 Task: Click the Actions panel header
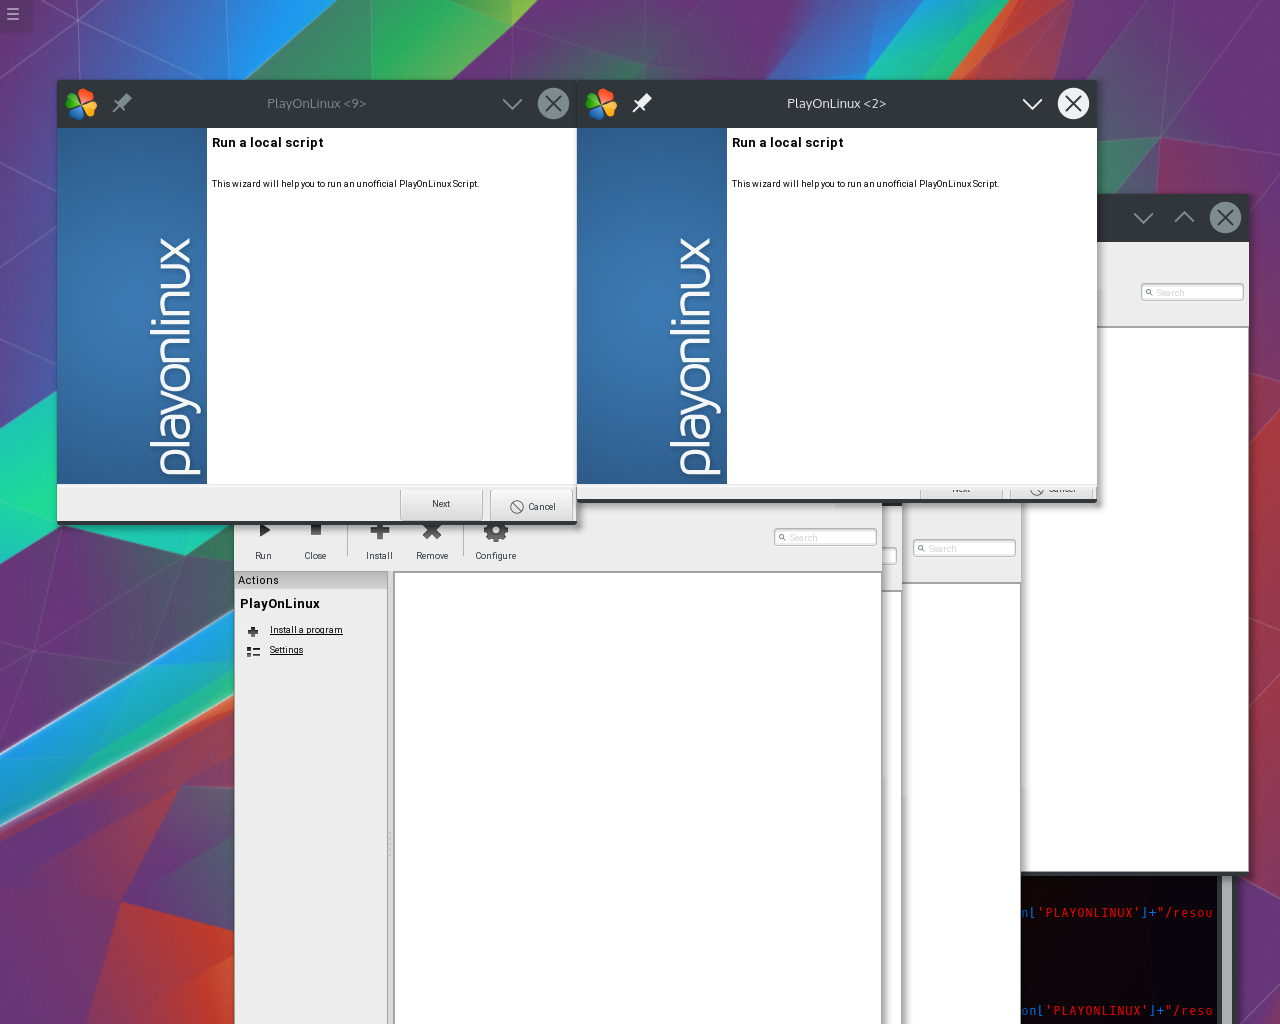(311, 580)
